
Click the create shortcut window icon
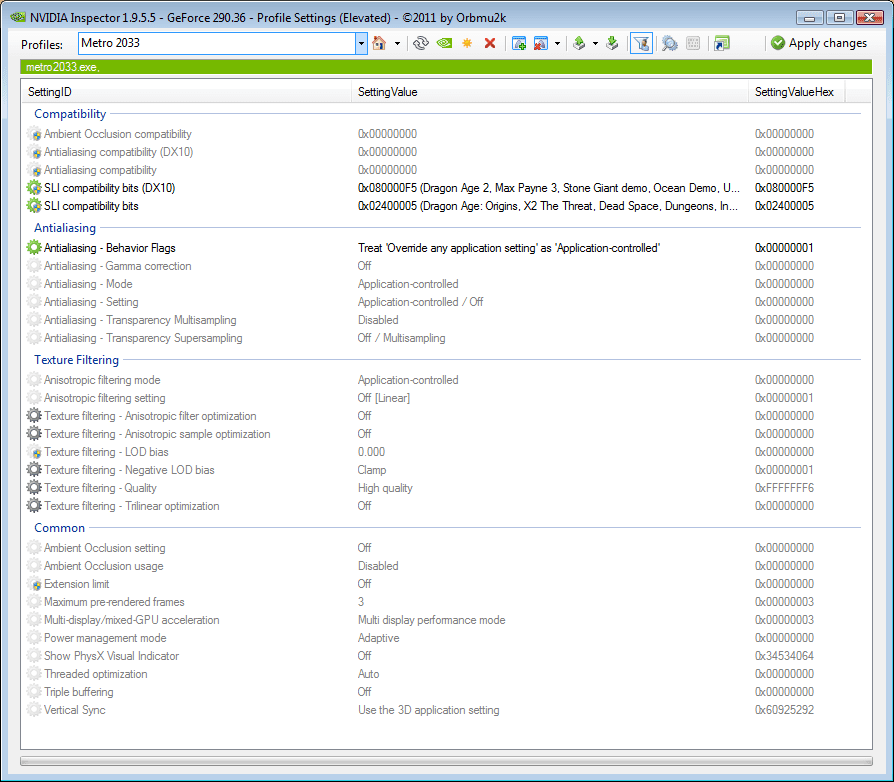[722, 43]
